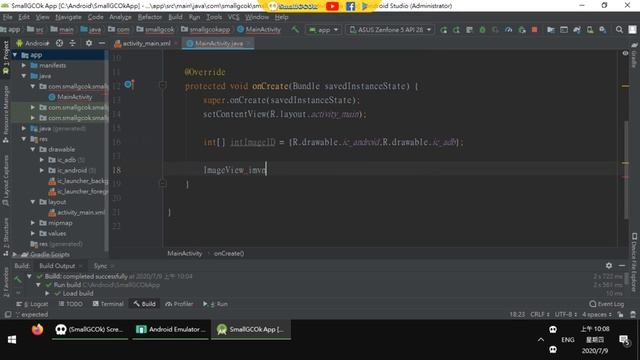Click the build hammer icon in Build output
Viewport: 640px width, 360px height.
tap(18, 280)
